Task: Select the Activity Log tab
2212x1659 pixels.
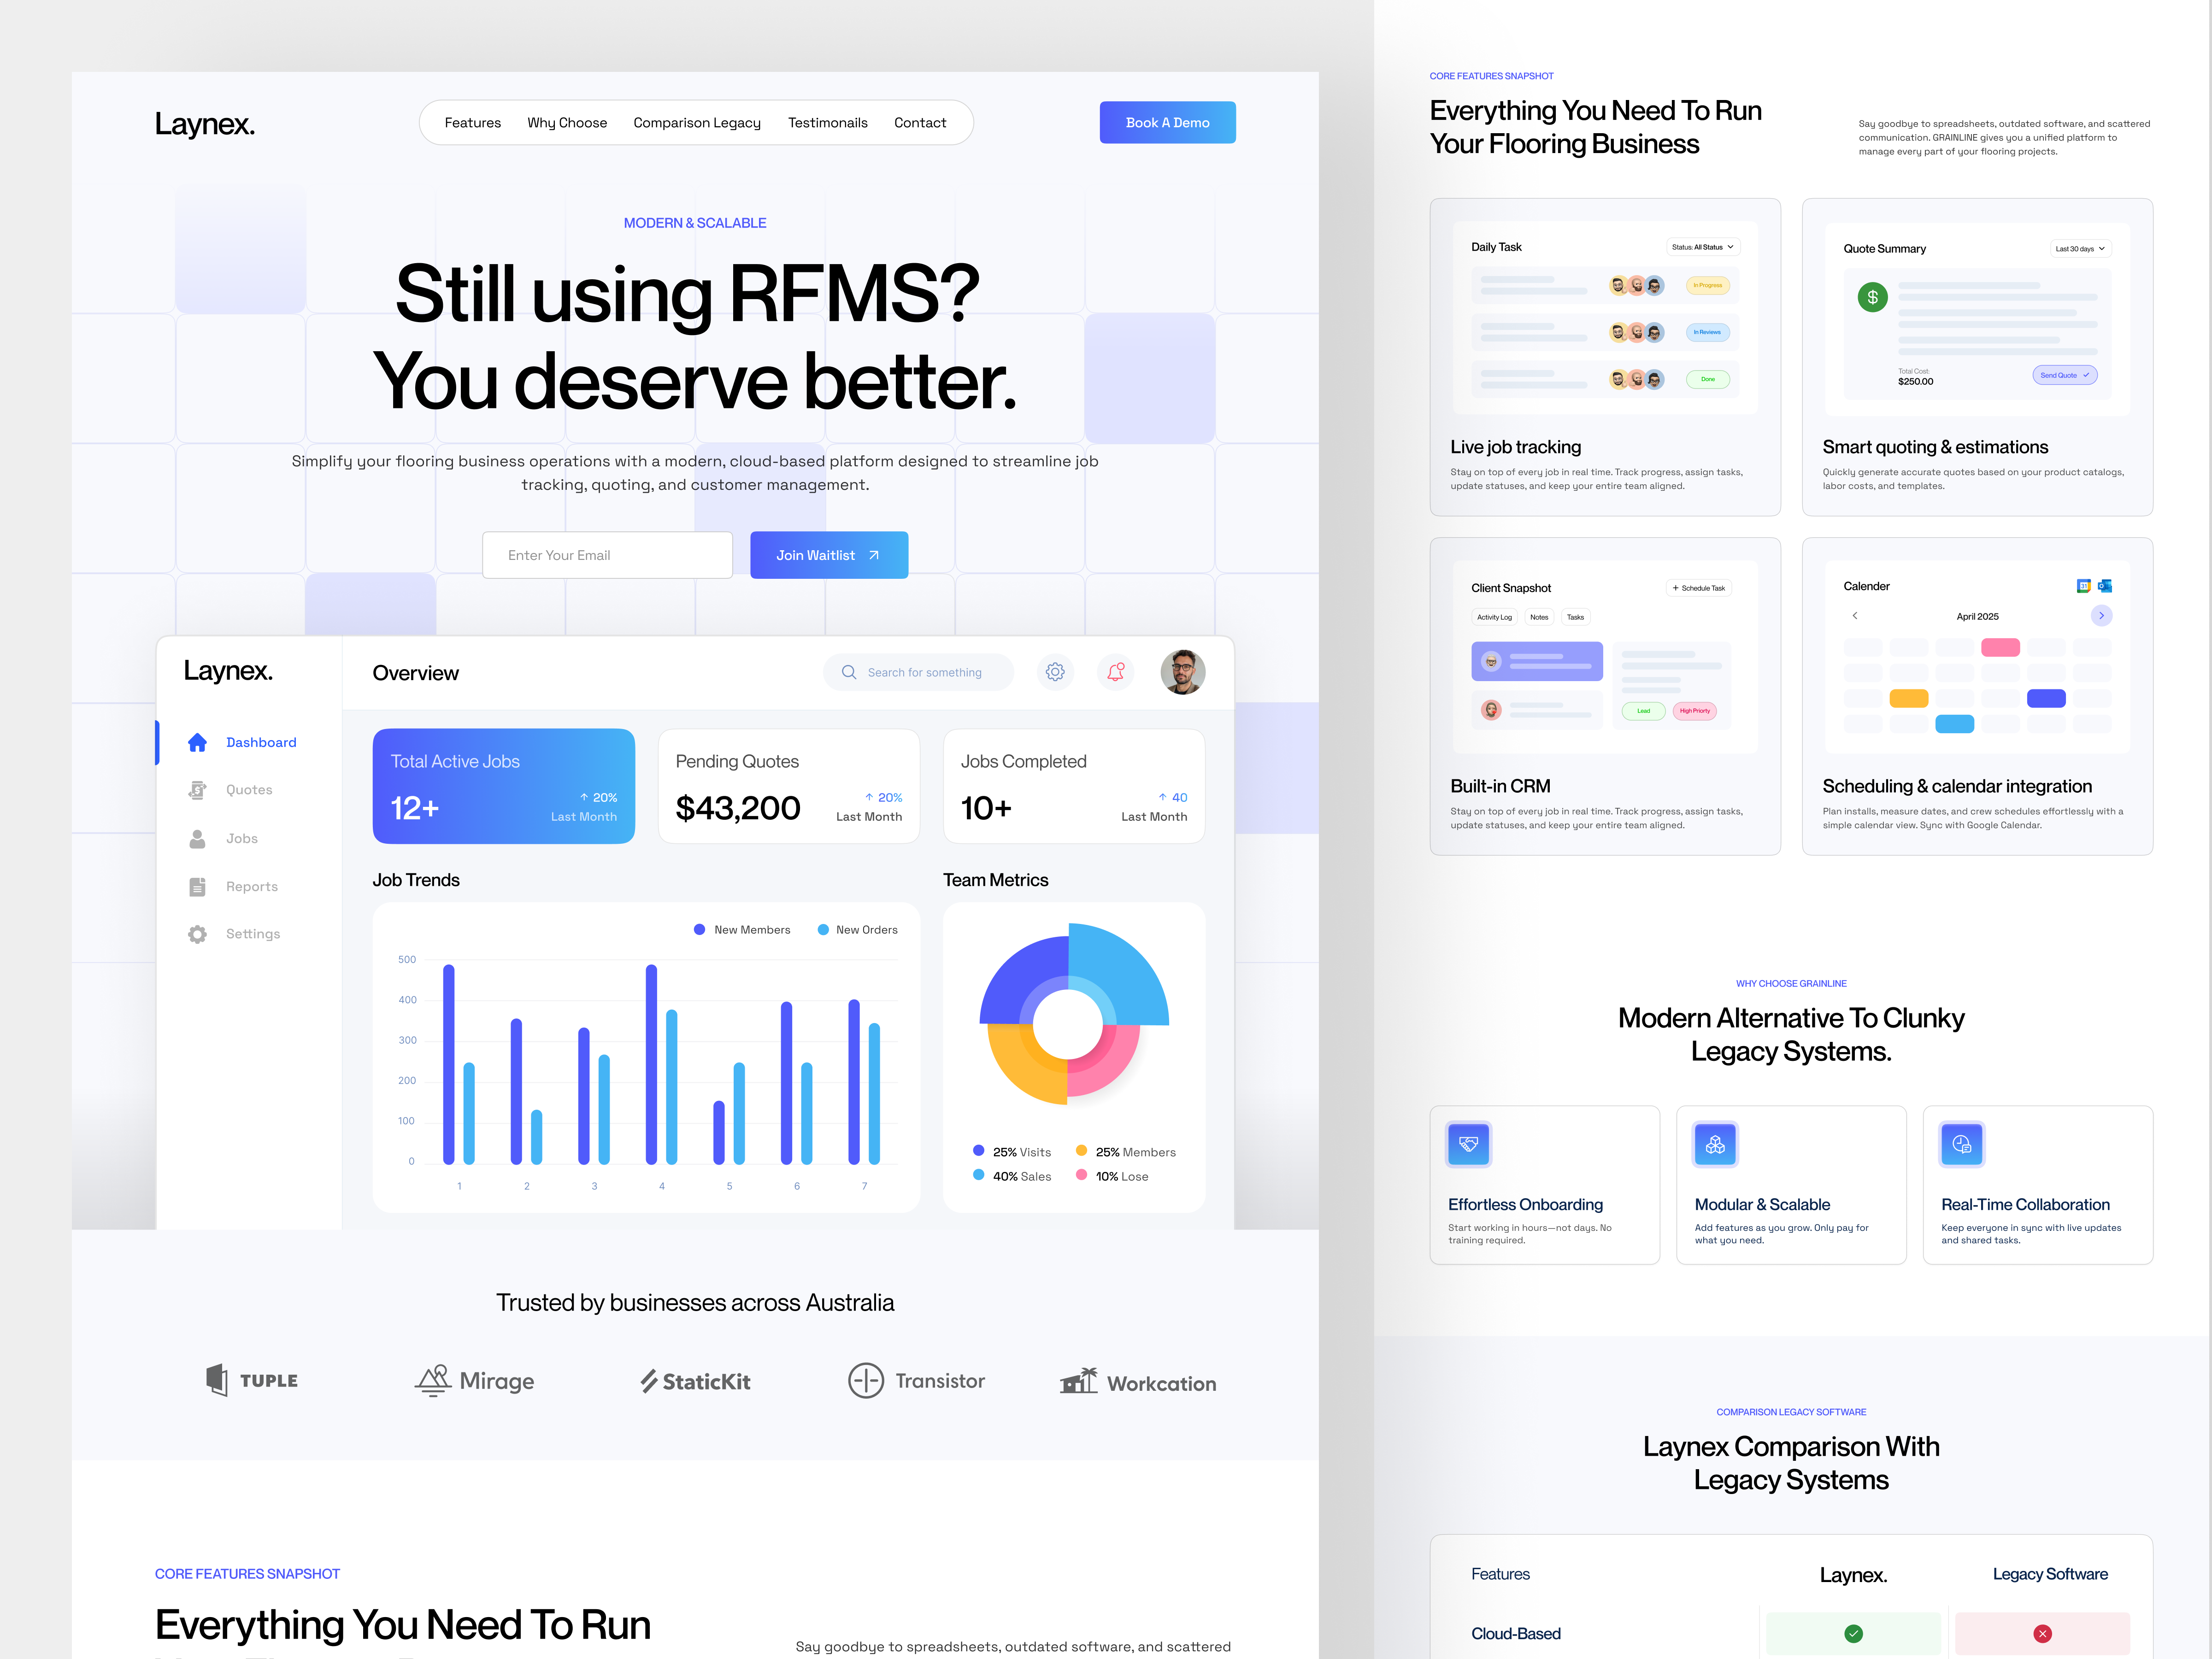Action: [1494, 617]
